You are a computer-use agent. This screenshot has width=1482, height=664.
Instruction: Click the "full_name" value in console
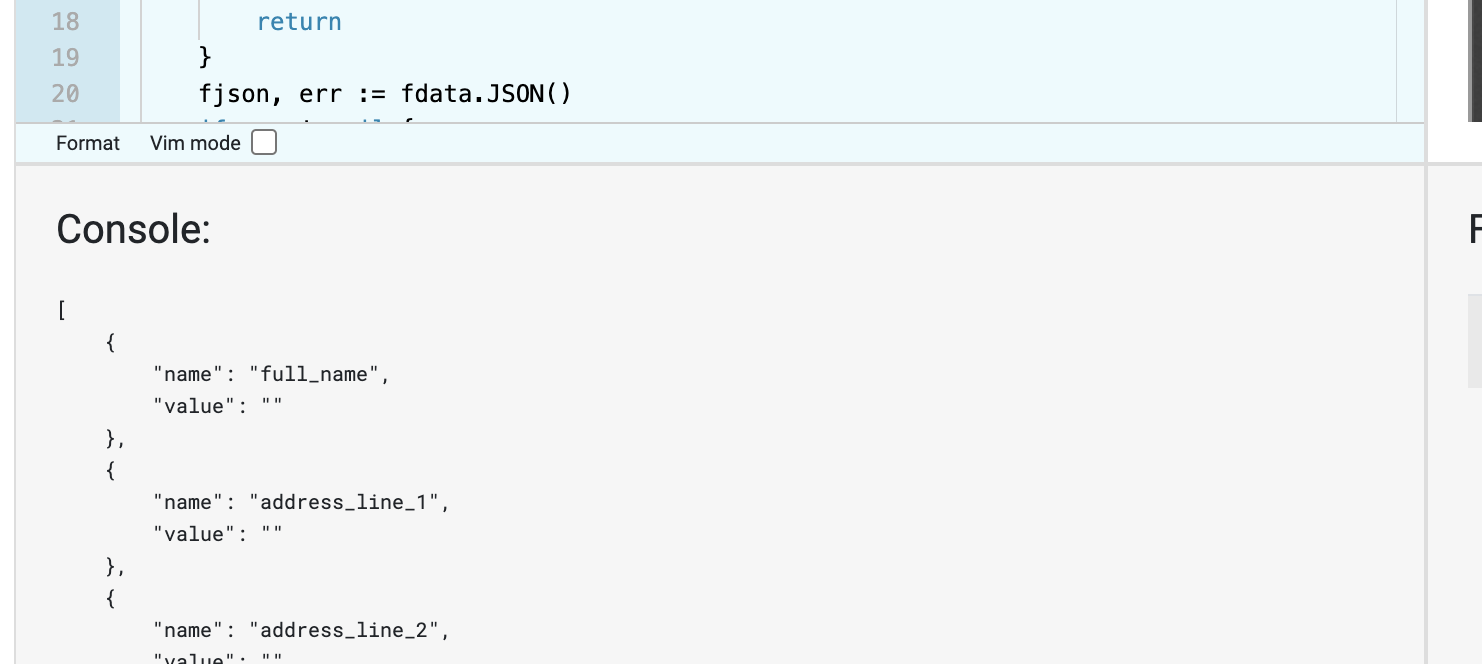318,374
